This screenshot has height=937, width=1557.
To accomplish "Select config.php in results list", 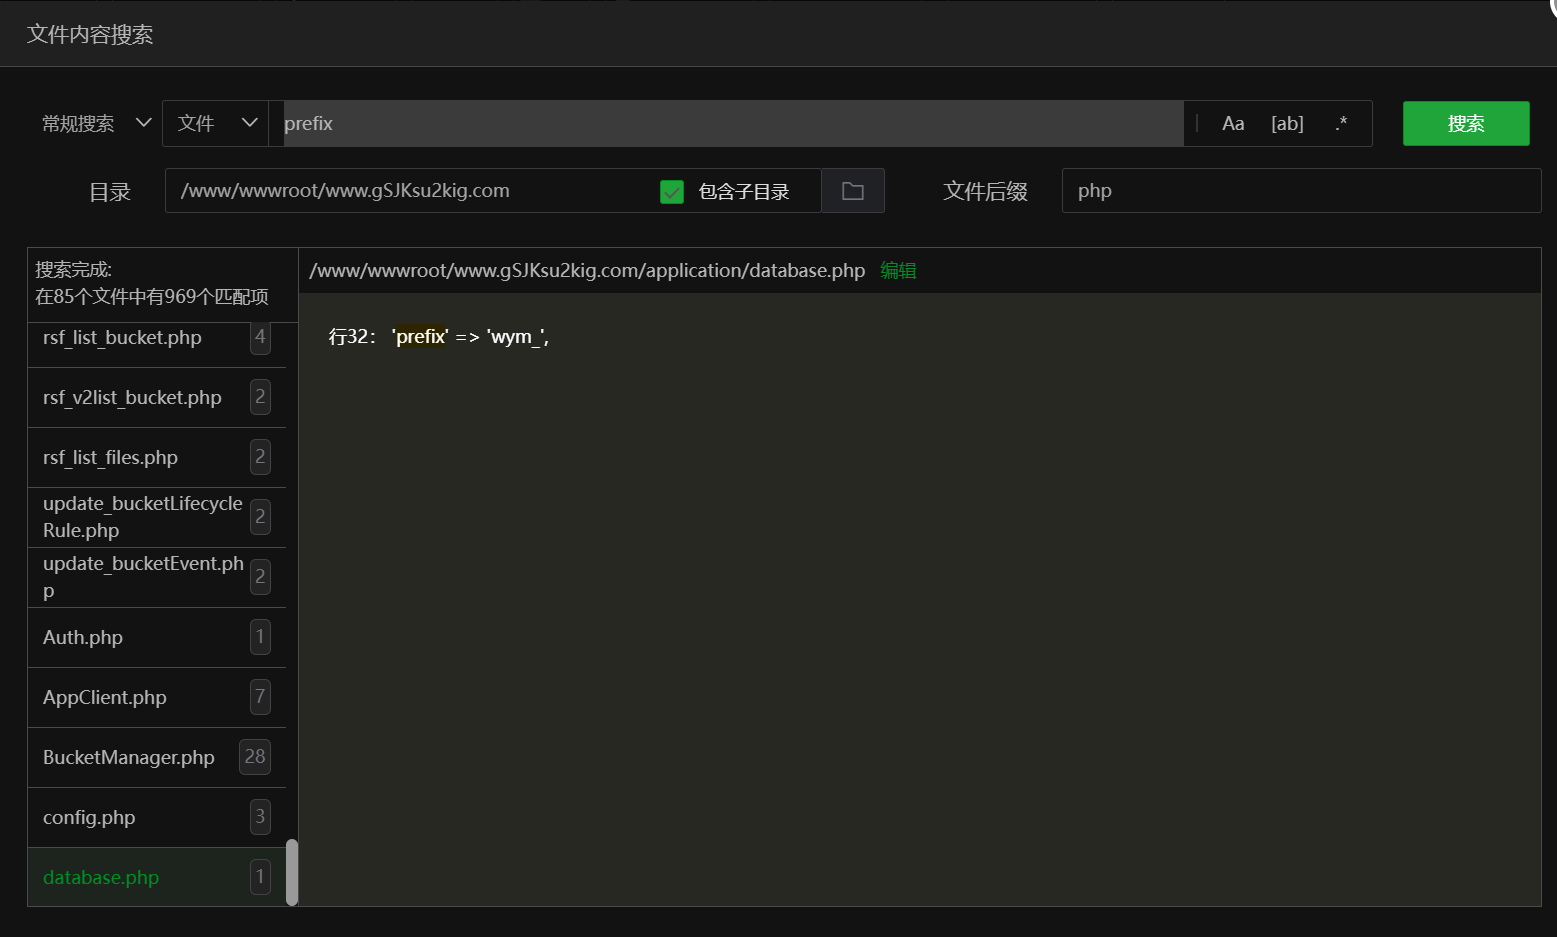I will (89, 818).
